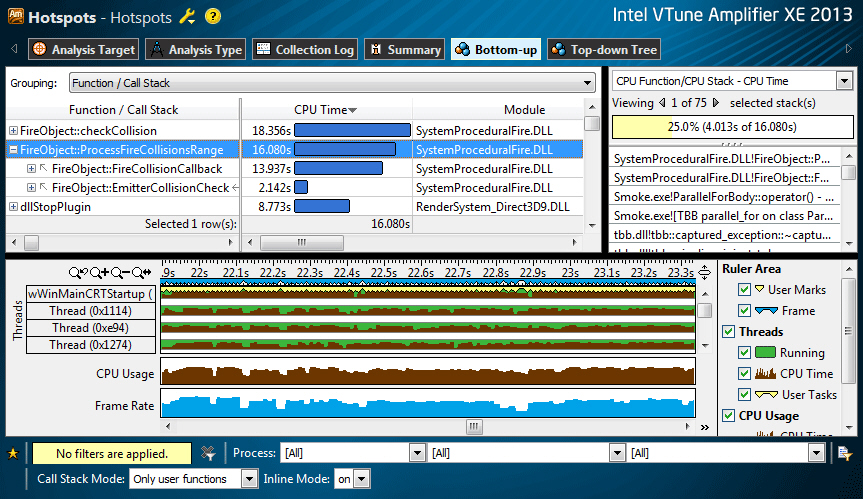Click the wrench configuration icon beside Hotspots title

[186, 18]
